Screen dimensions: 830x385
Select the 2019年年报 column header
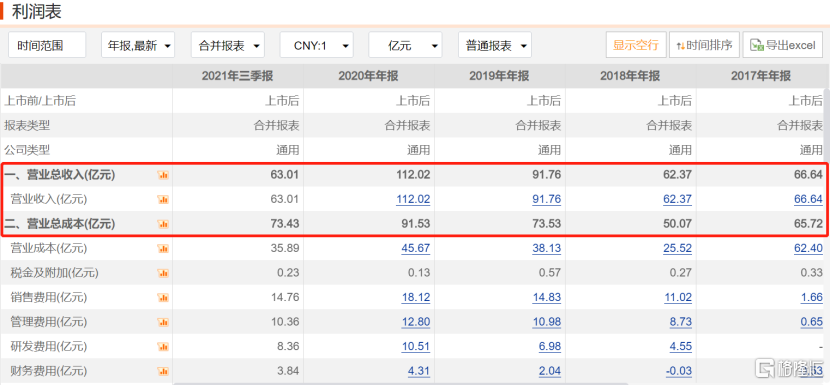pos(499,76)
